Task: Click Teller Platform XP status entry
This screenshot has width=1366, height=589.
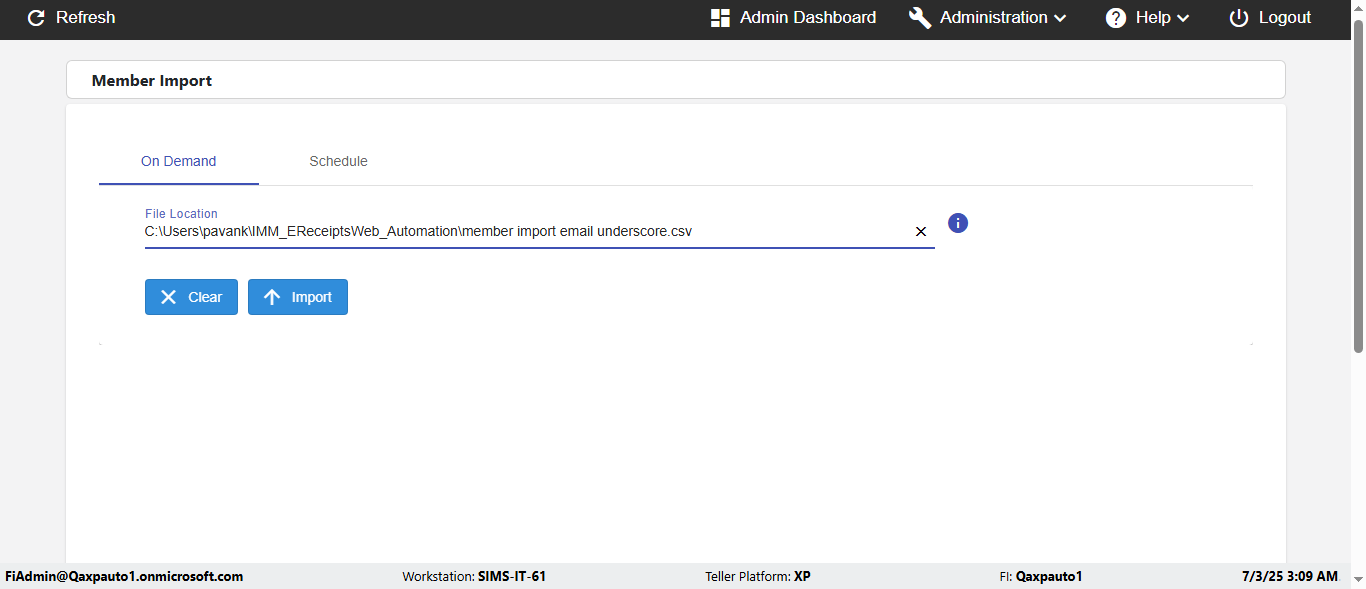Action: coord(758,577)
